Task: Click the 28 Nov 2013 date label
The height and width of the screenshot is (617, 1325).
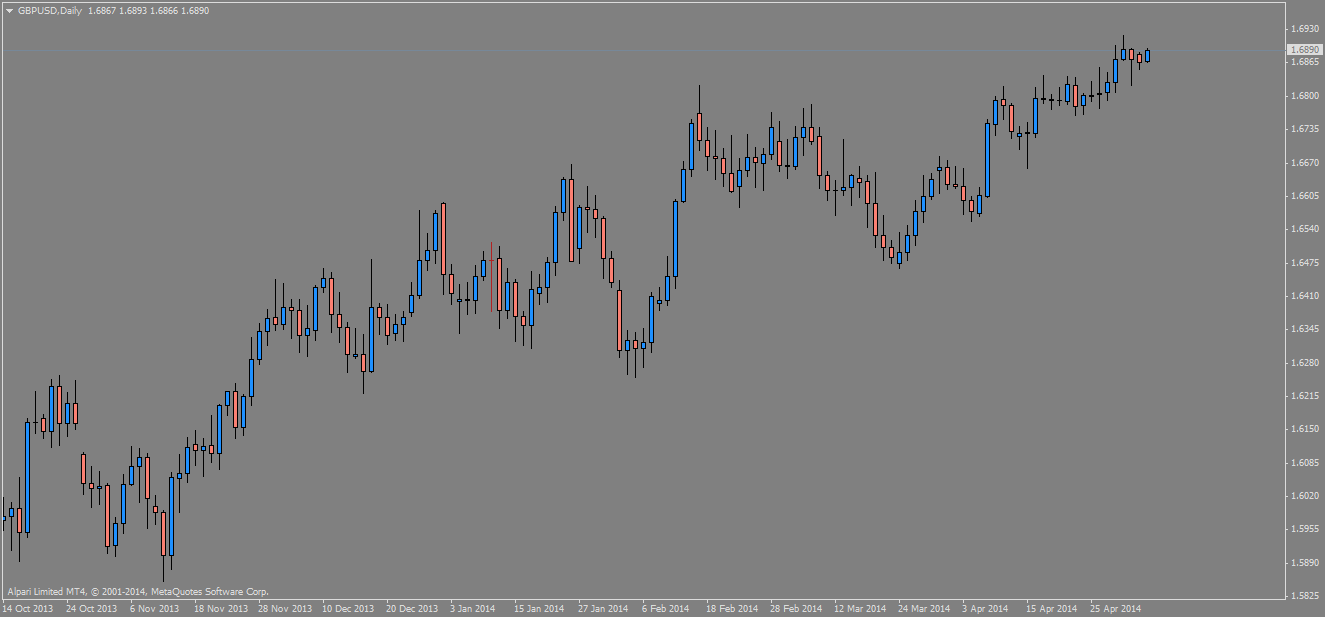Action: coord(284,608)
